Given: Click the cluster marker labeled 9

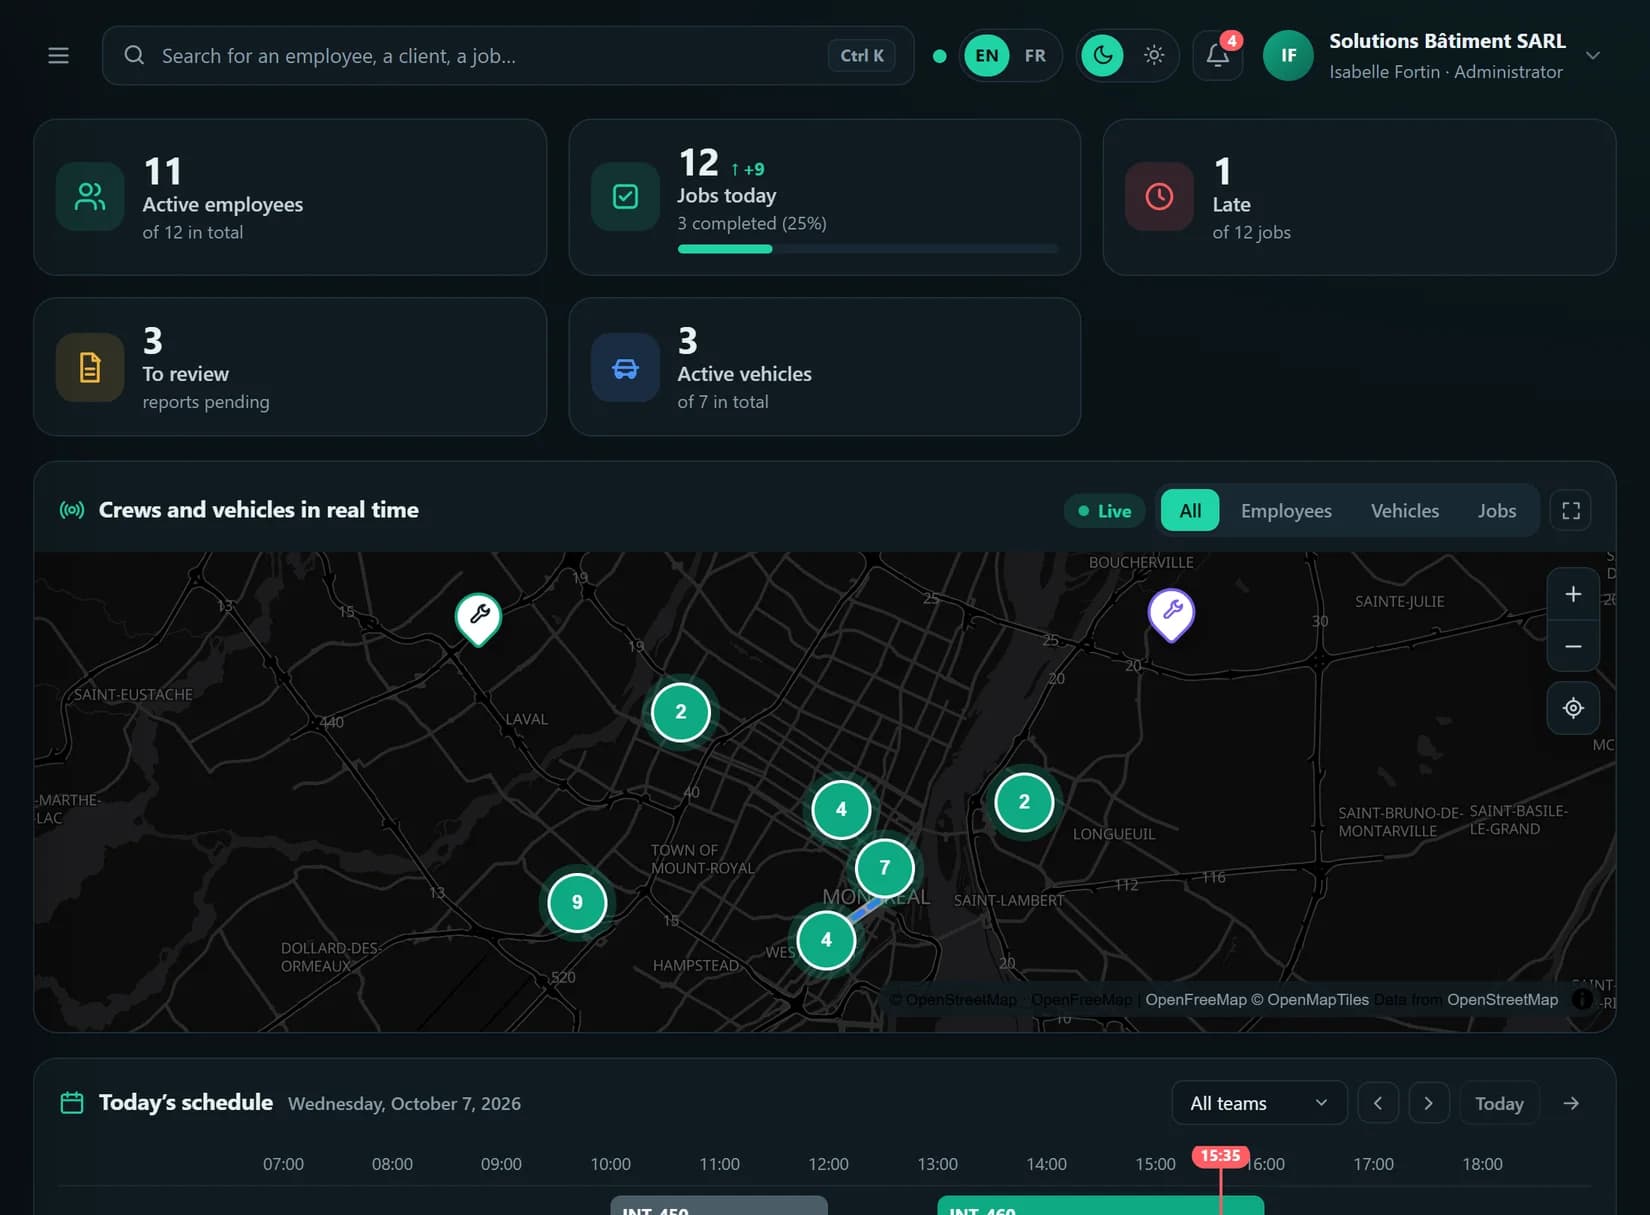Looking at the screenshot, I should point(577,902).
